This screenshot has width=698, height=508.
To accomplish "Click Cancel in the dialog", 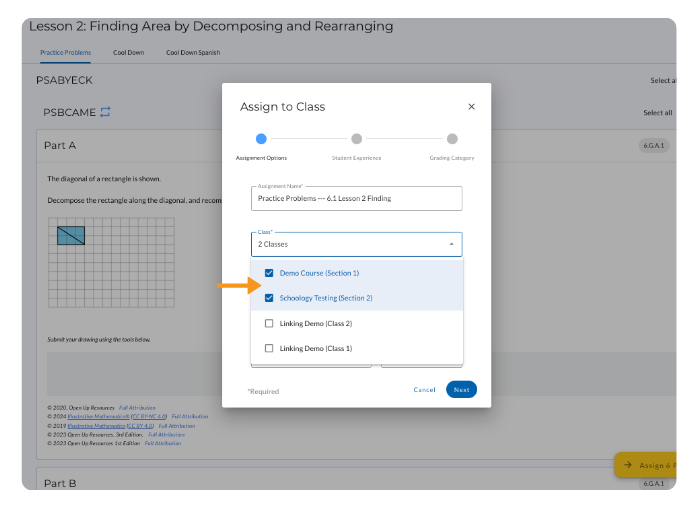I will coord(424,390).
